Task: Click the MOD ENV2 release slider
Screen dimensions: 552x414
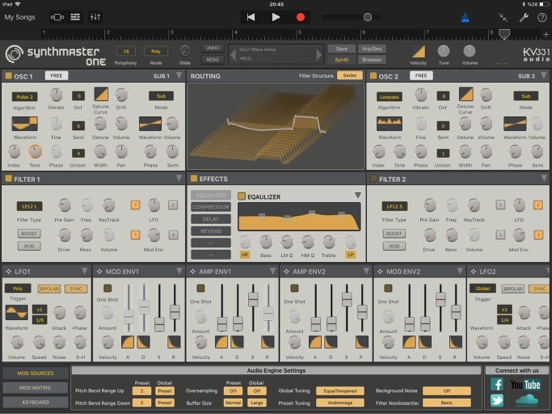Action: coord(456,312)
